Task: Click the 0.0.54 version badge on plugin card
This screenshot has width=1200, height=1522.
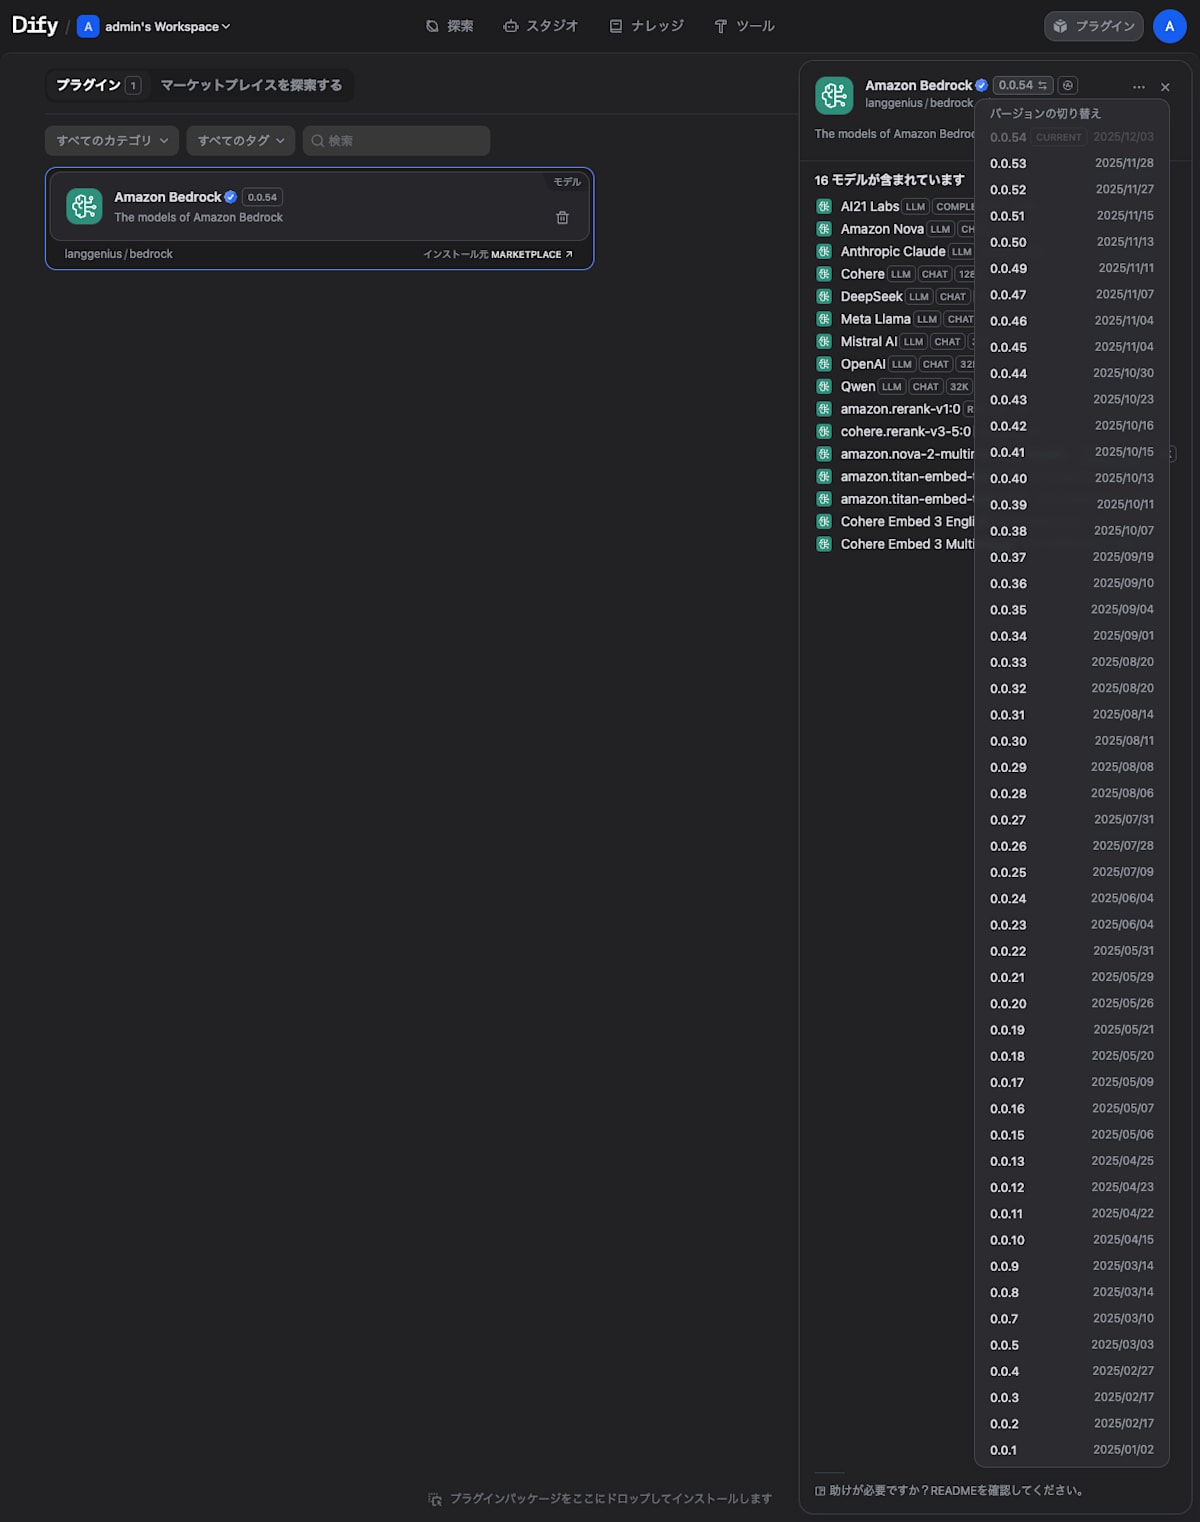Action: coord(262,197)
